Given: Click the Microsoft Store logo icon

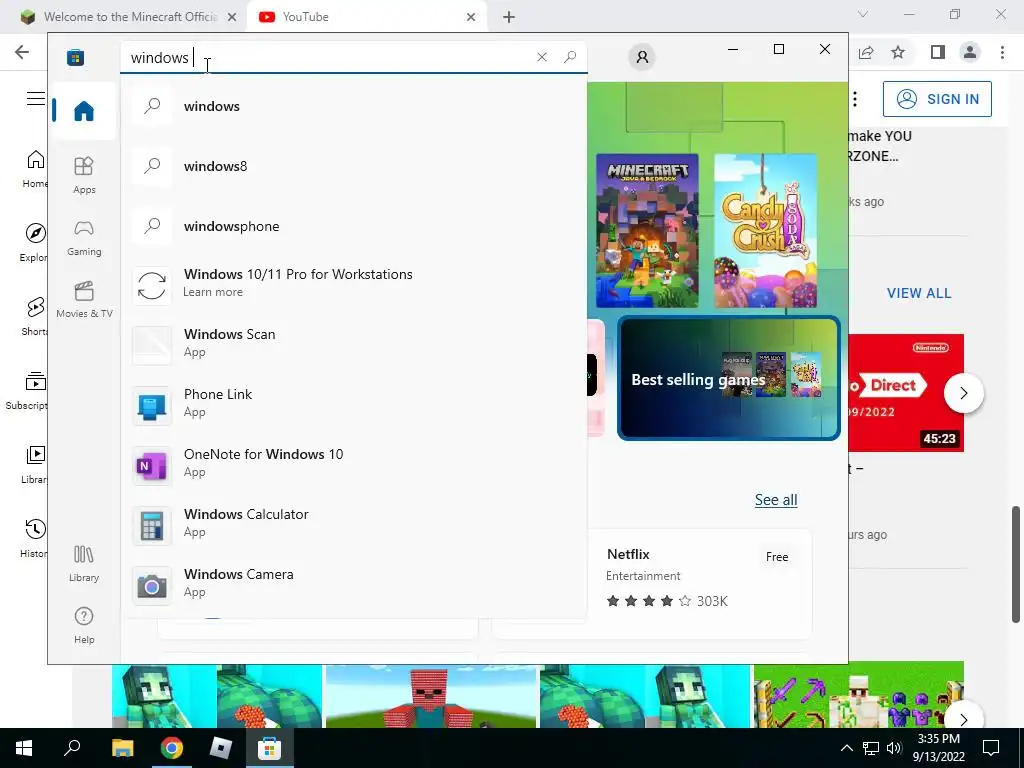Looking at the screenshot, I should click(76, 57).
